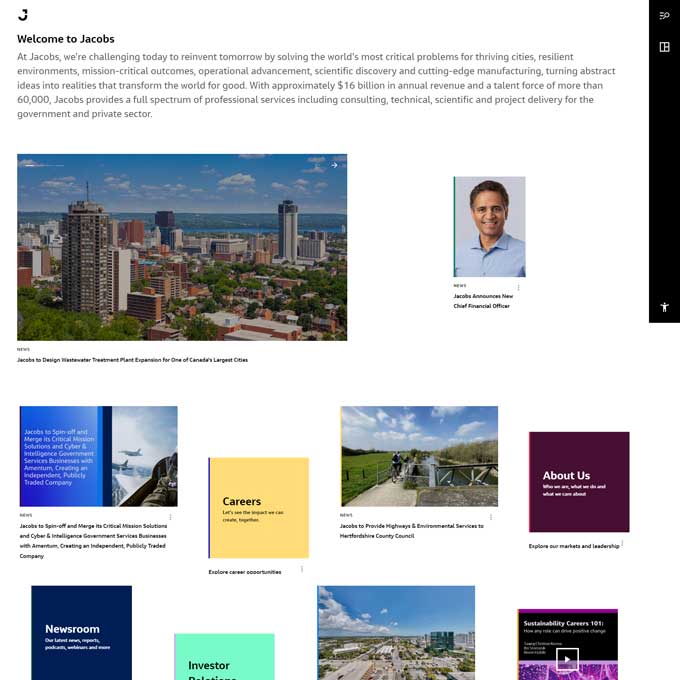Advance the hero carousel with the arrow

tap(334, 165)
